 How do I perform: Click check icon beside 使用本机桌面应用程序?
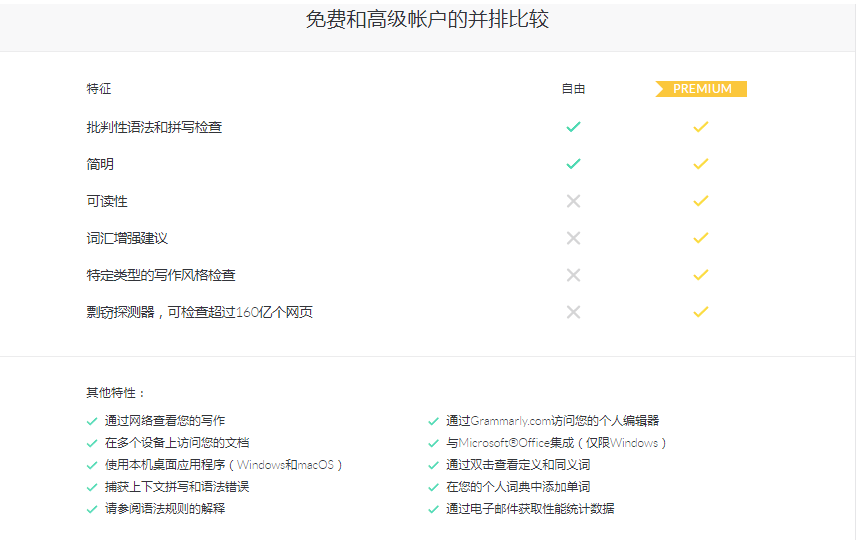(92, 465)
